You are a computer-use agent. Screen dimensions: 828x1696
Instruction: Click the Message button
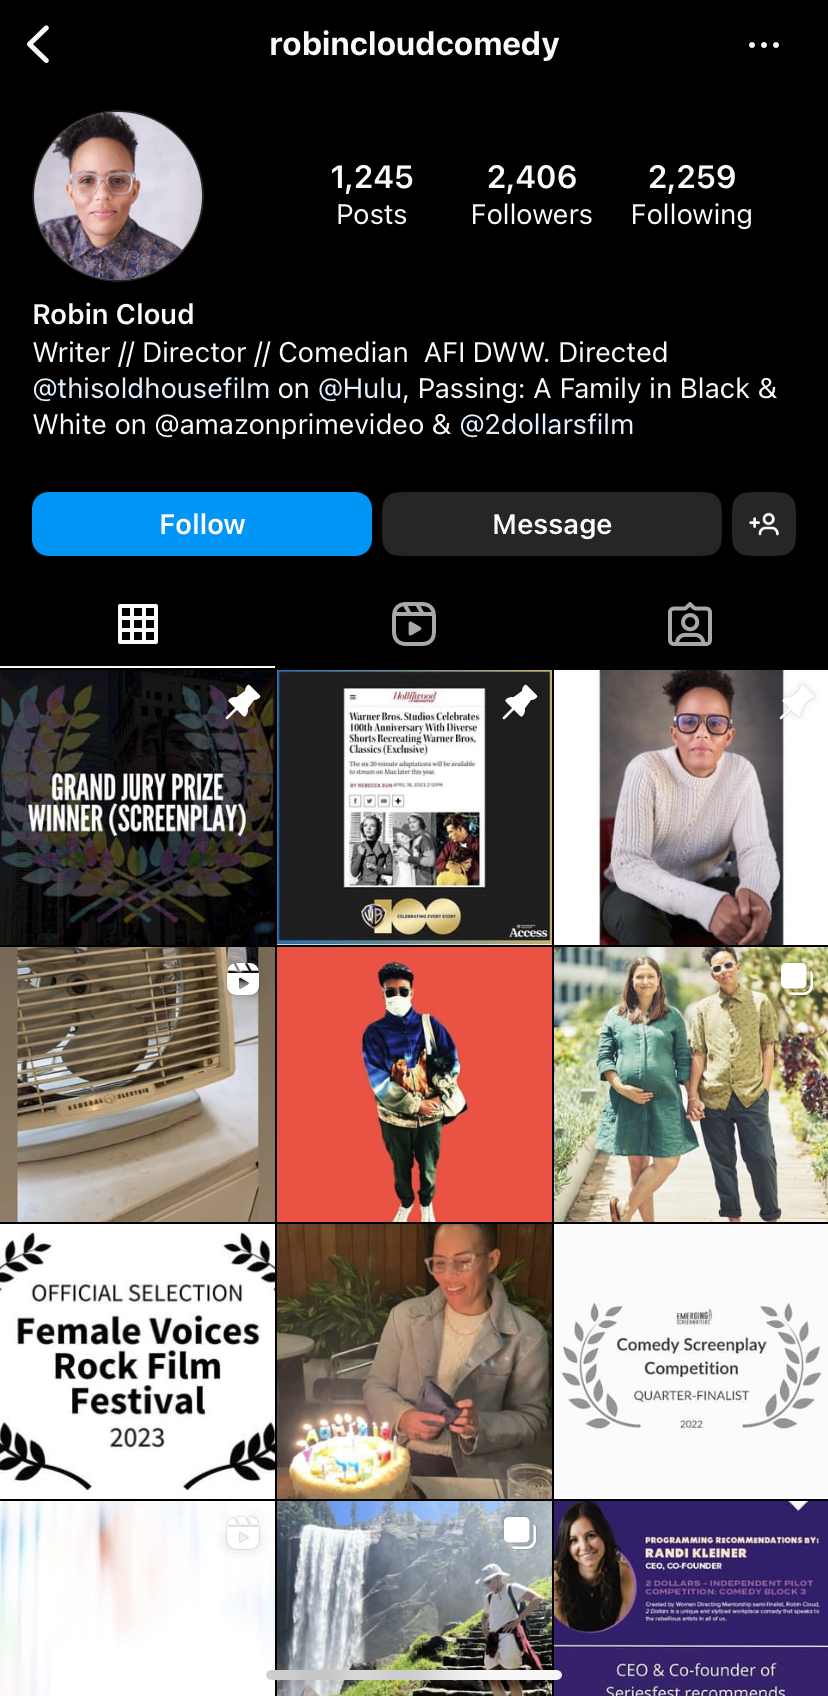pyautogui.click(x=552, y=524)
